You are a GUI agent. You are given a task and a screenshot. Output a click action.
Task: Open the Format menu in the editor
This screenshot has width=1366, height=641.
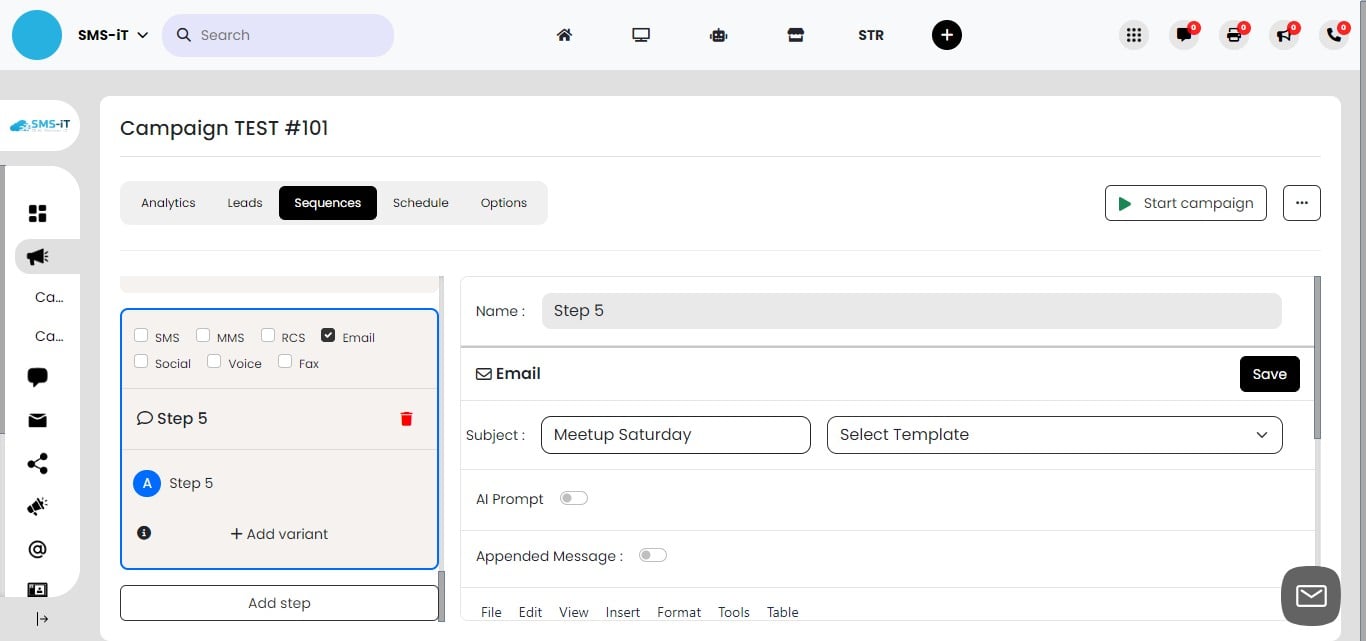[678, 611]
